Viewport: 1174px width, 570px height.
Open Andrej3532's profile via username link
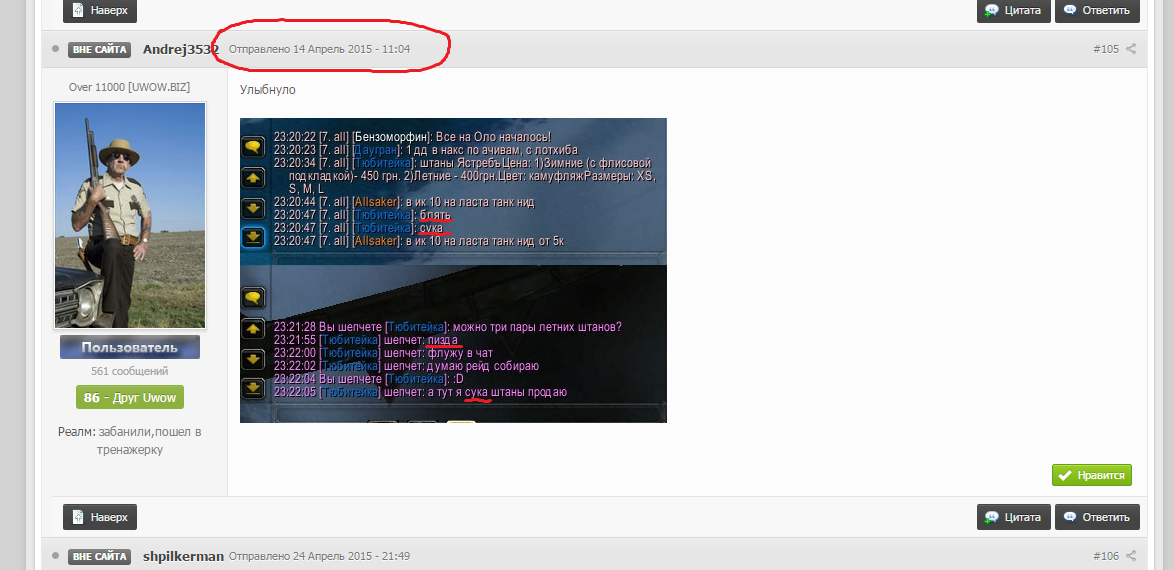click(x=180, y=49)
